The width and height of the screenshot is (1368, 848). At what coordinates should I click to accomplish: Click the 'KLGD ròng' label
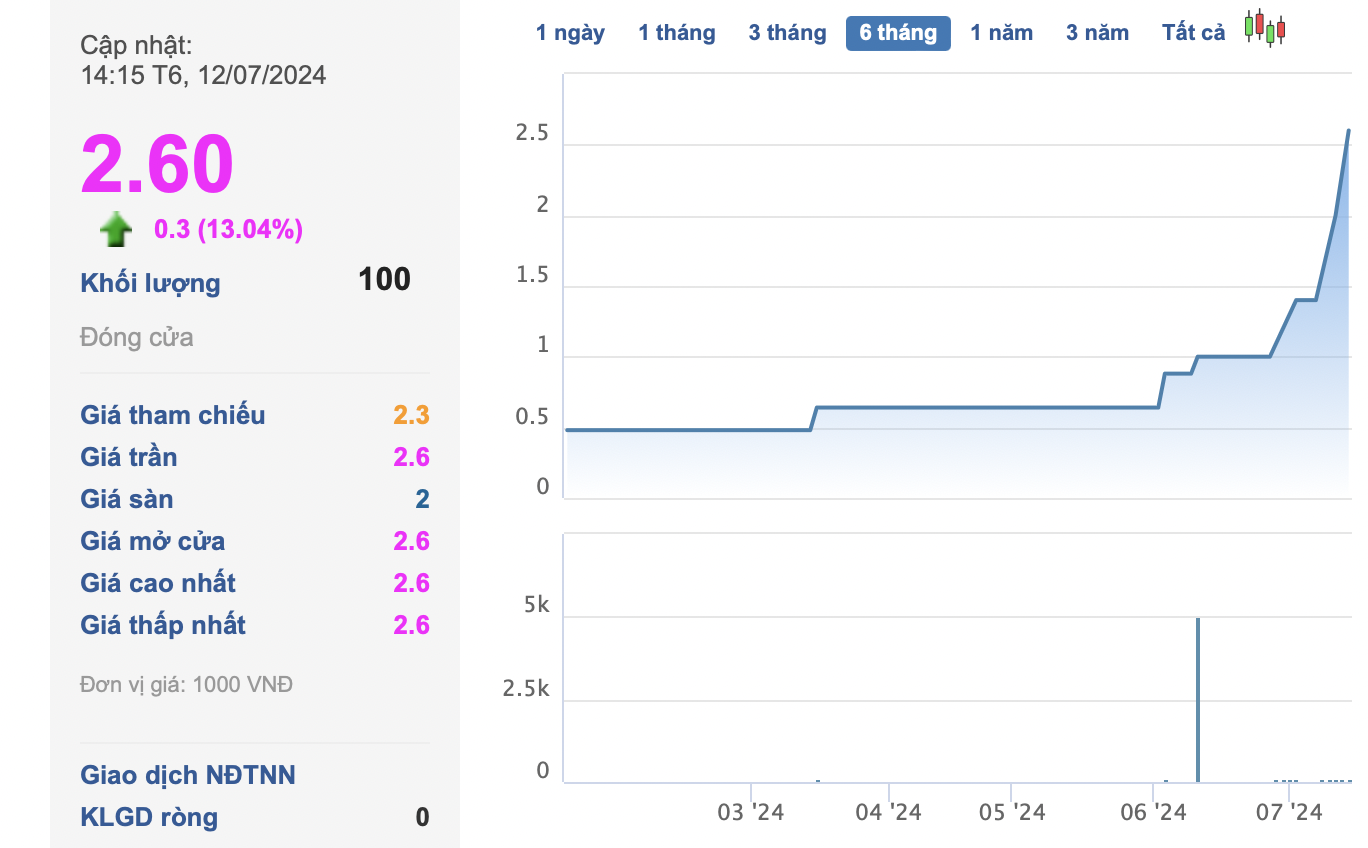(149, 817)
